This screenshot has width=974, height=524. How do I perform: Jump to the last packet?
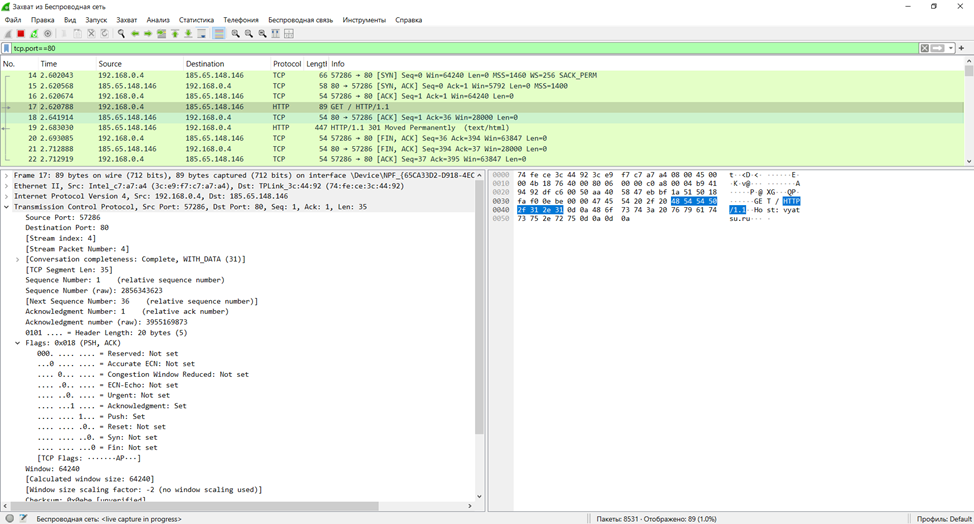click(x=188, y=33)
